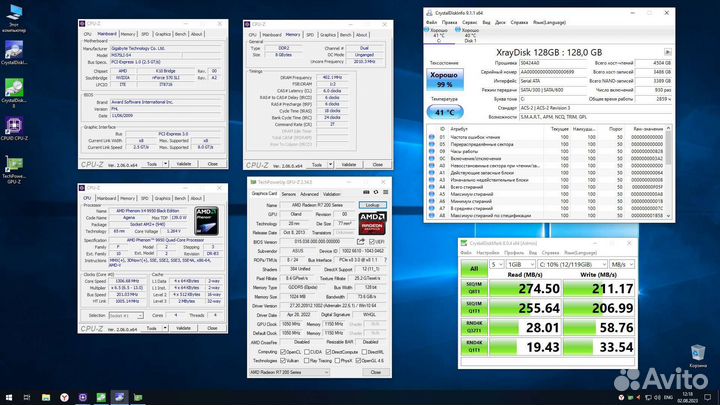Viewport: 720px width, 405px height.
Task: Toggle the OpenGL 4.6 checkbox in GPU-Z
Action: click(x=359, y=361)
